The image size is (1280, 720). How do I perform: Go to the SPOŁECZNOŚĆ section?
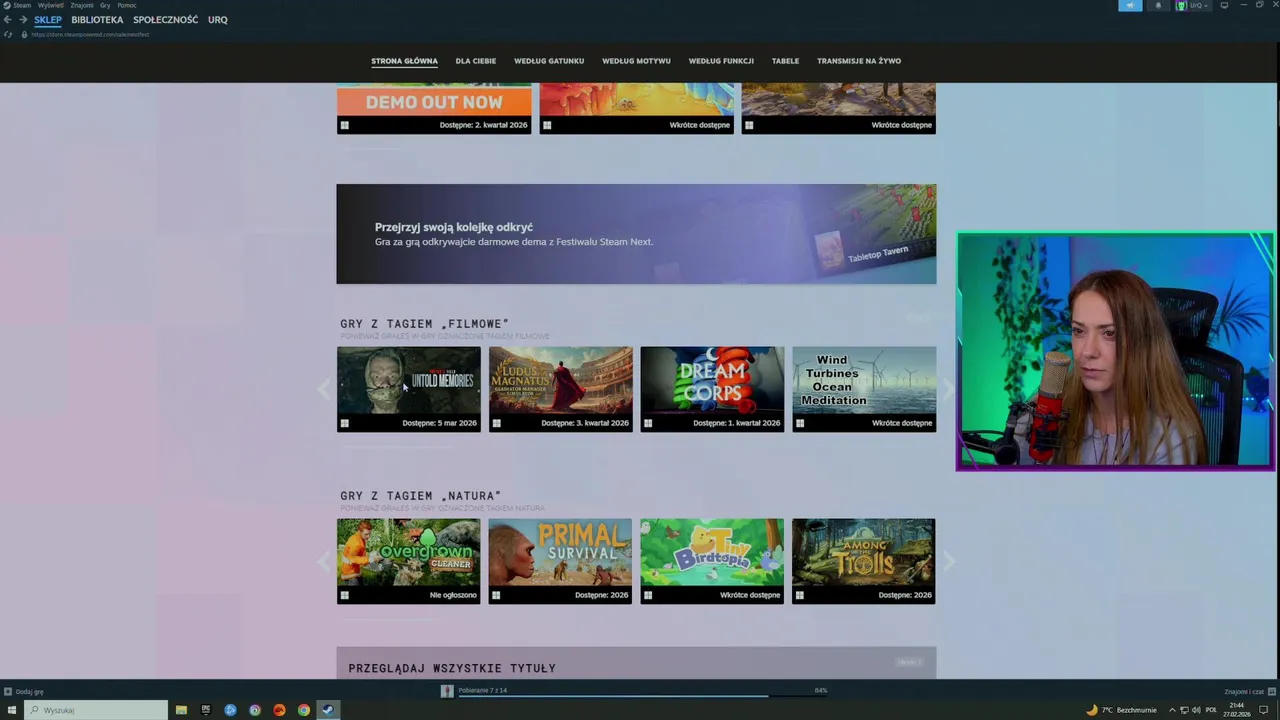point(165,20)
